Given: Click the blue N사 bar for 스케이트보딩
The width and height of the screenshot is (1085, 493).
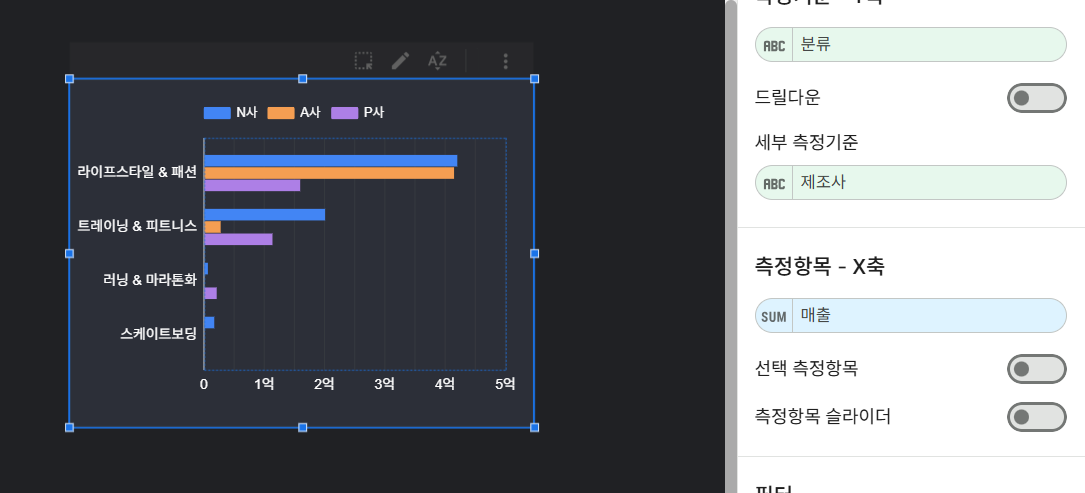Looking at the screenshot, I should click(x=209, y=323).
